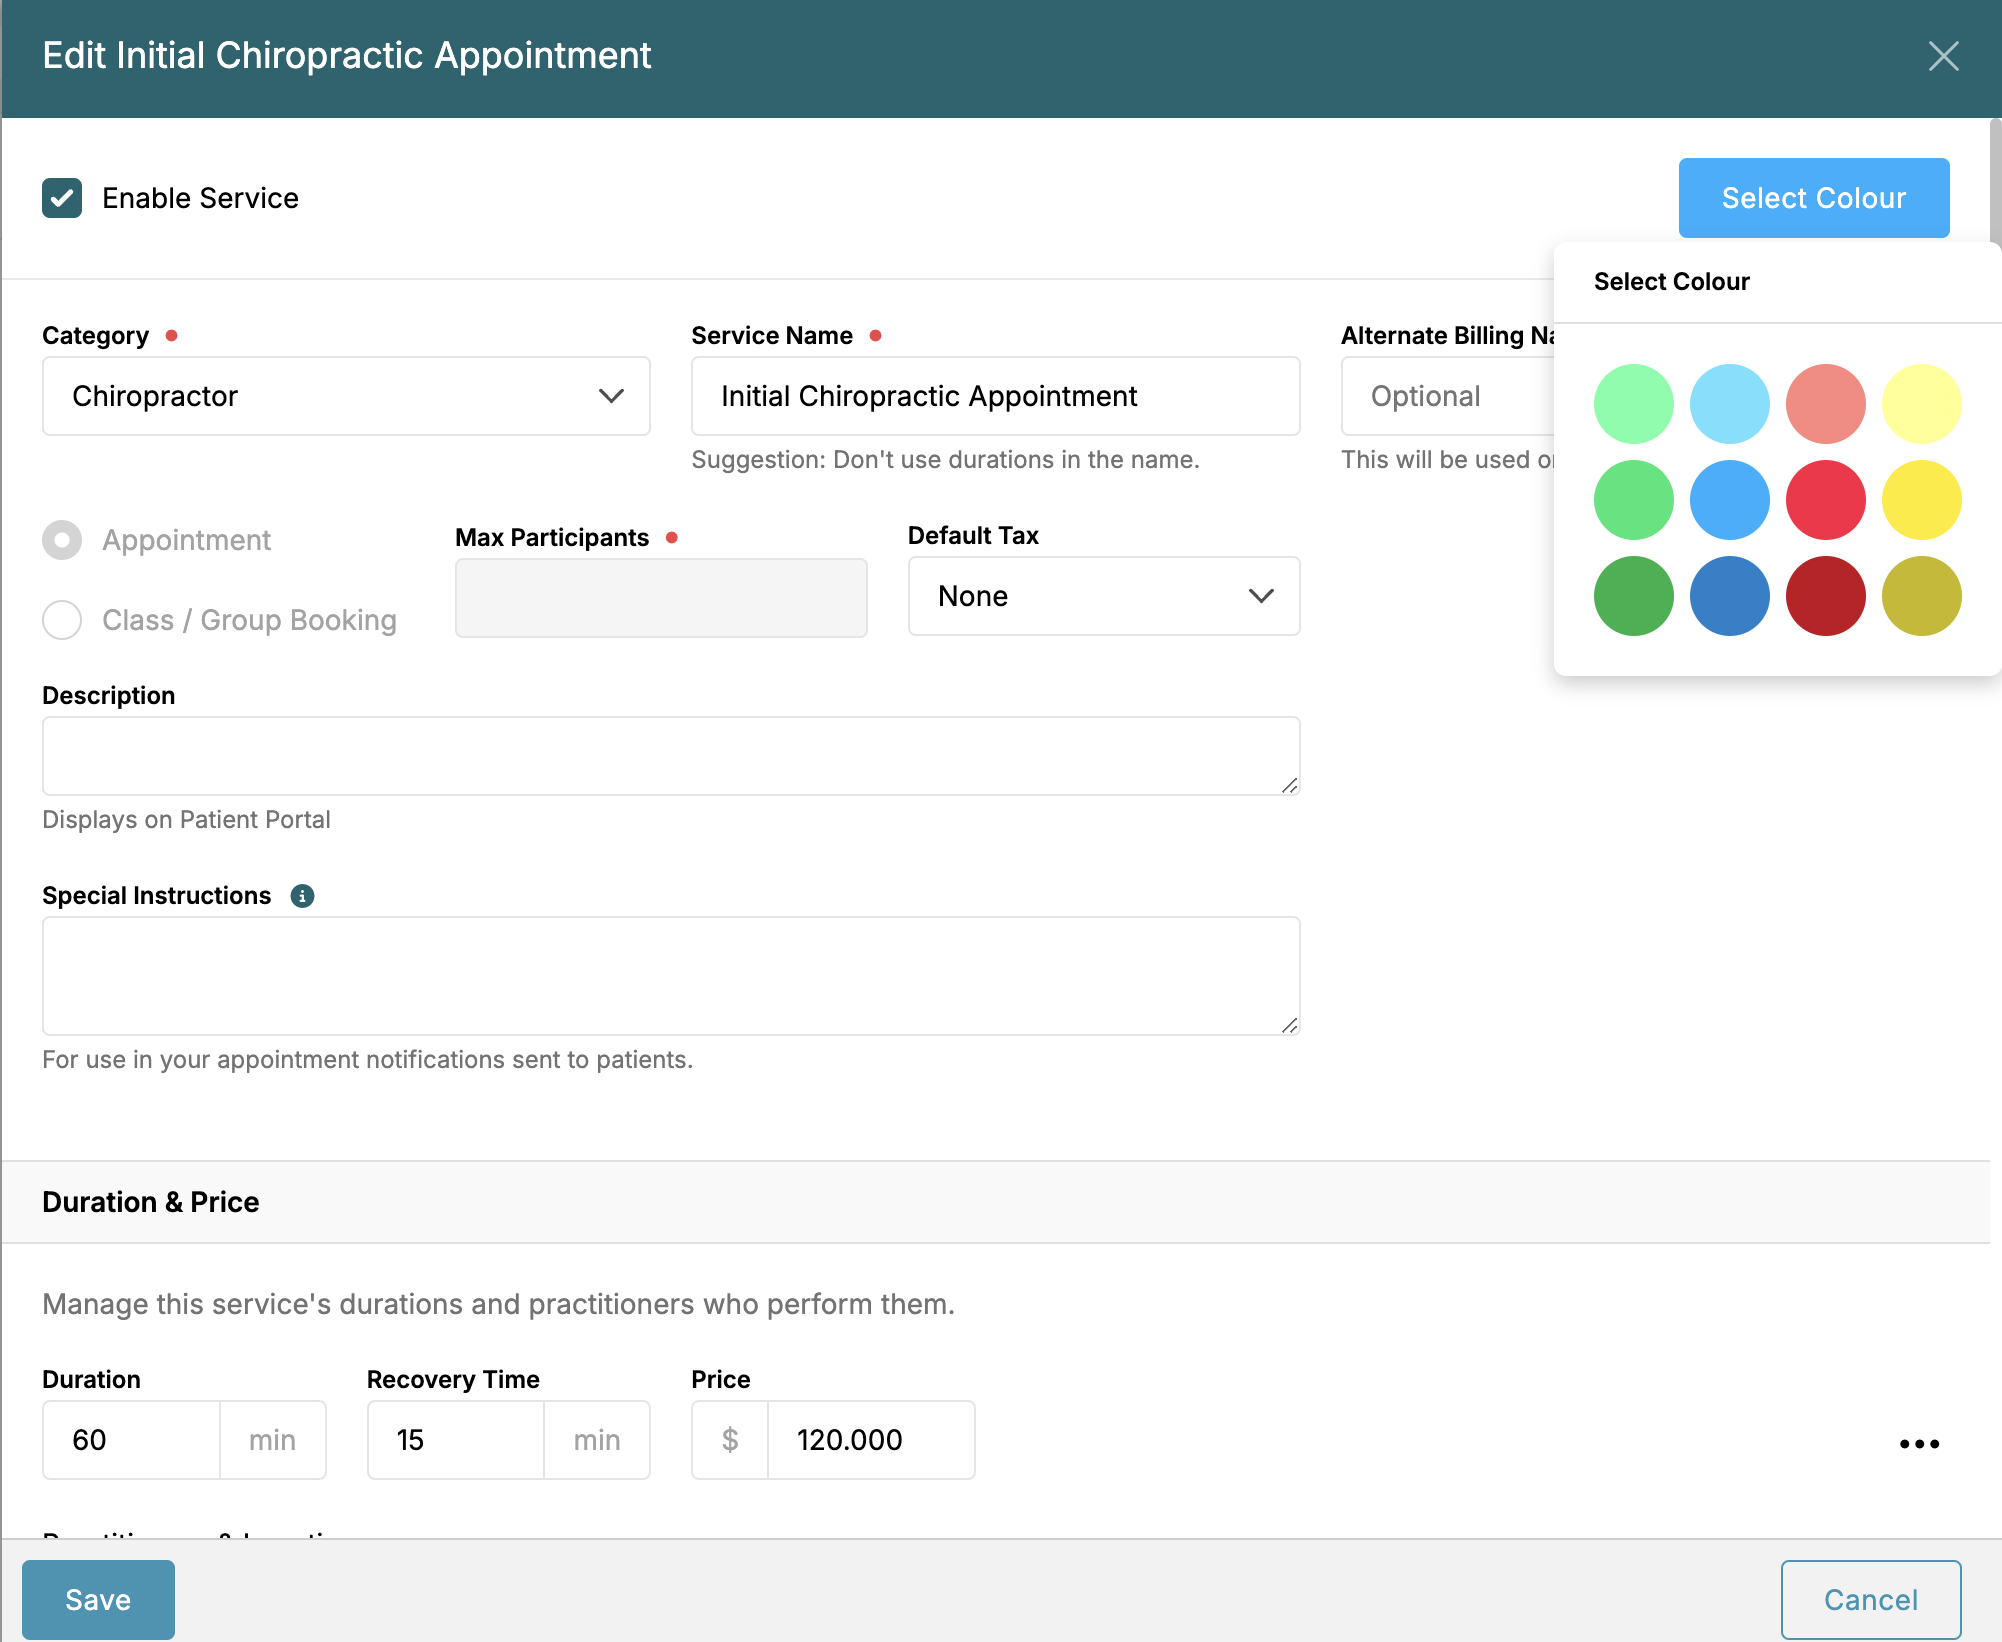The image size is (2002, 1642).
Task: Choose Class / Group Booking radio option
Action: 62,620
